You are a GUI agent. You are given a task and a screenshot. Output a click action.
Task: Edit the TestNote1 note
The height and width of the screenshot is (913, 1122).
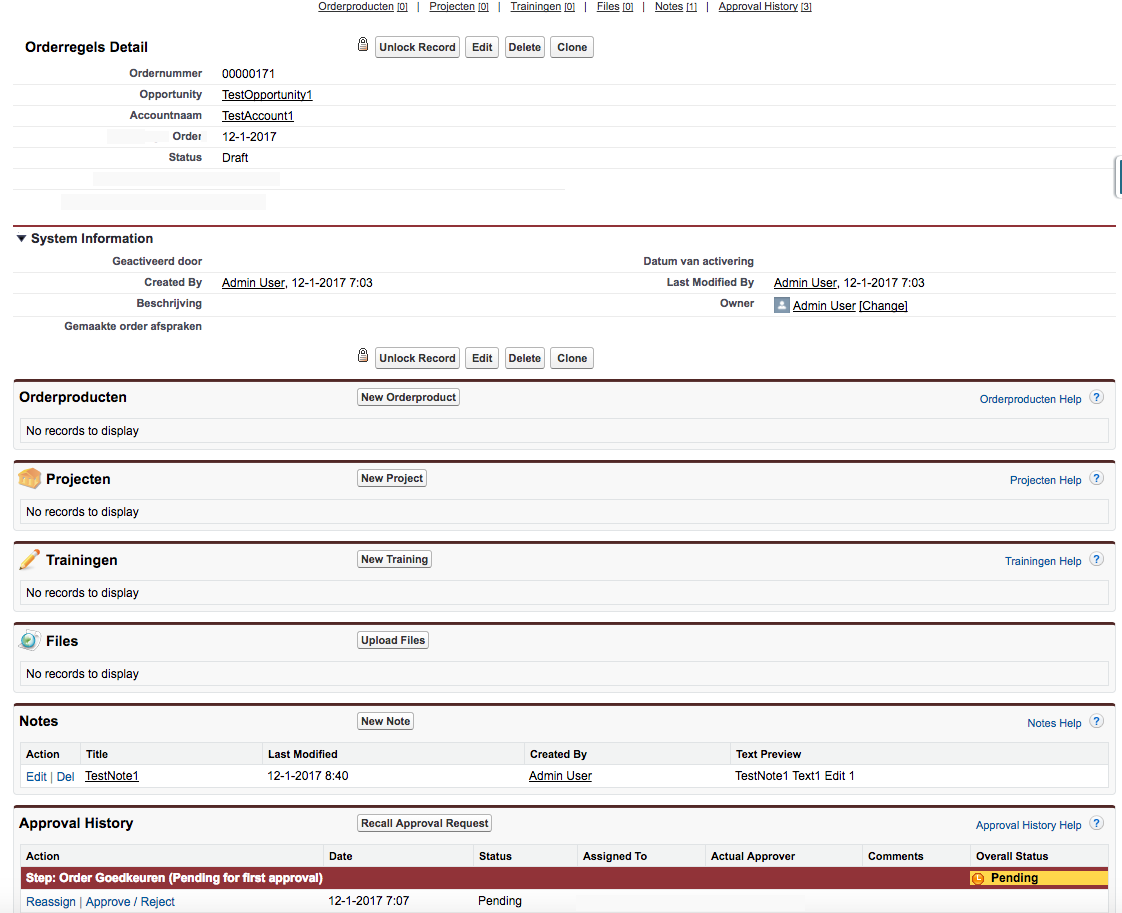[x=36, y=776]
